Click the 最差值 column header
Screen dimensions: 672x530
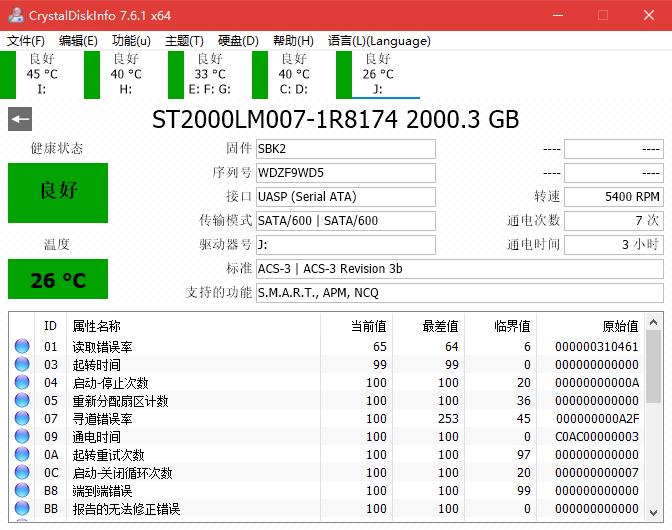pyautogui.click(x=429, y=326)
